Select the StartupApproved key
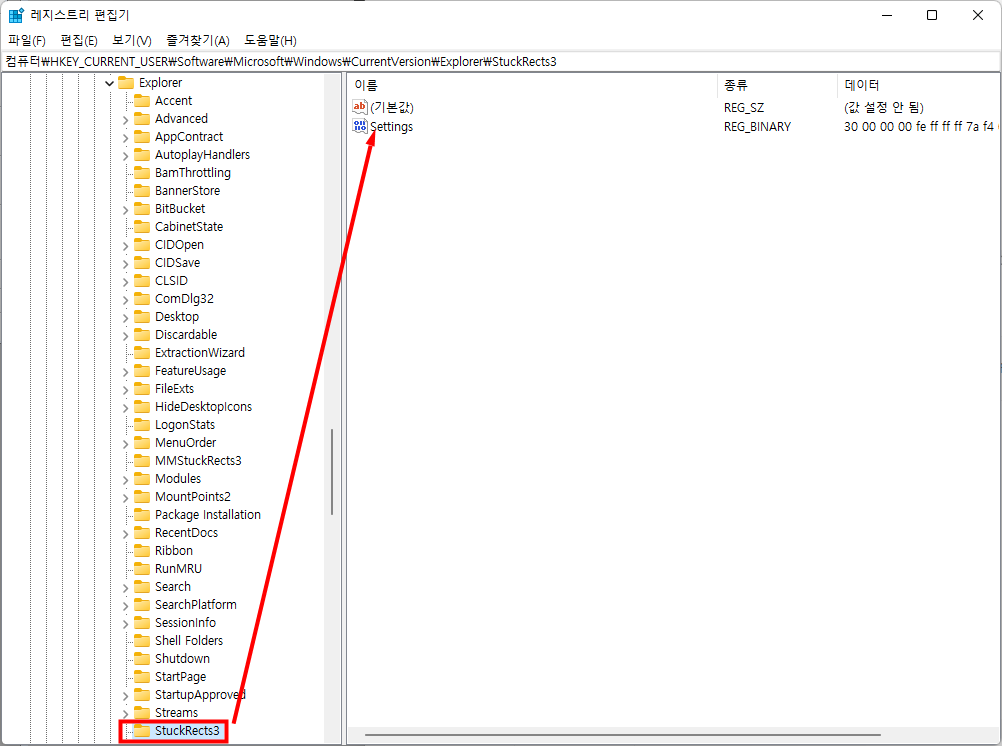Image resolution: width=1002 pixels, height=746 pixels. pyautogui.click(x=200, y=694)
